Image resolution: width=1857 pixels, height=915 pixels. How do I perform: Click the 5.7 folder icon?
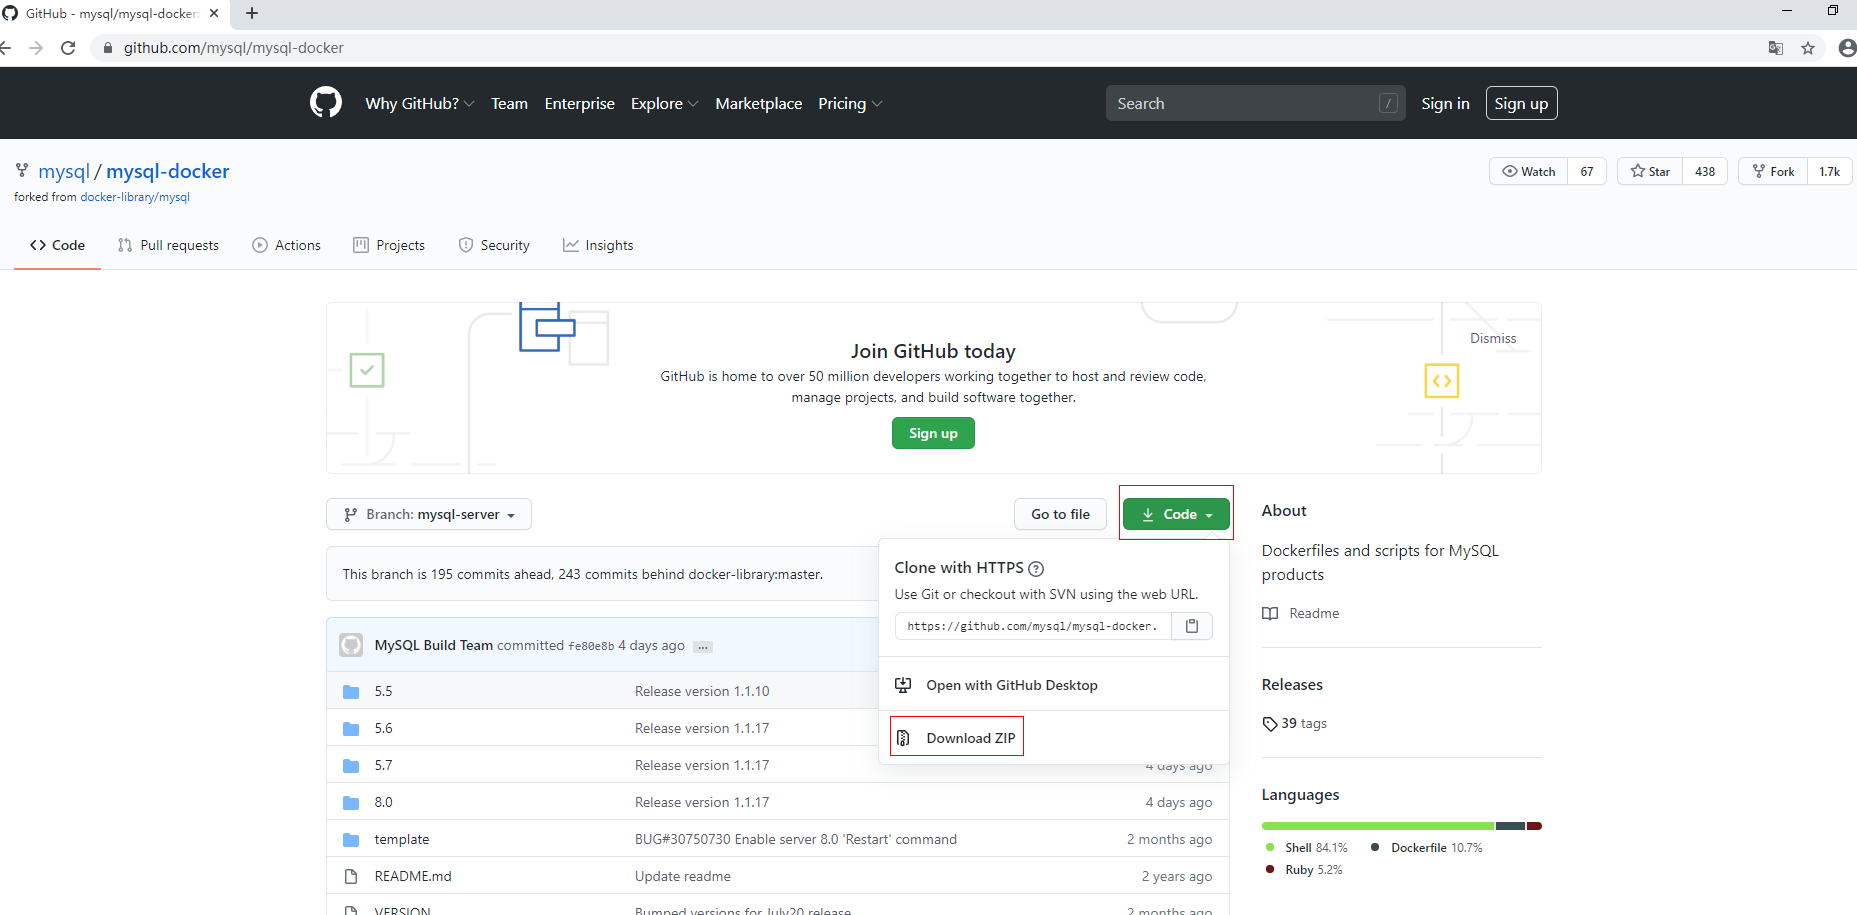(x=351, y=766)
